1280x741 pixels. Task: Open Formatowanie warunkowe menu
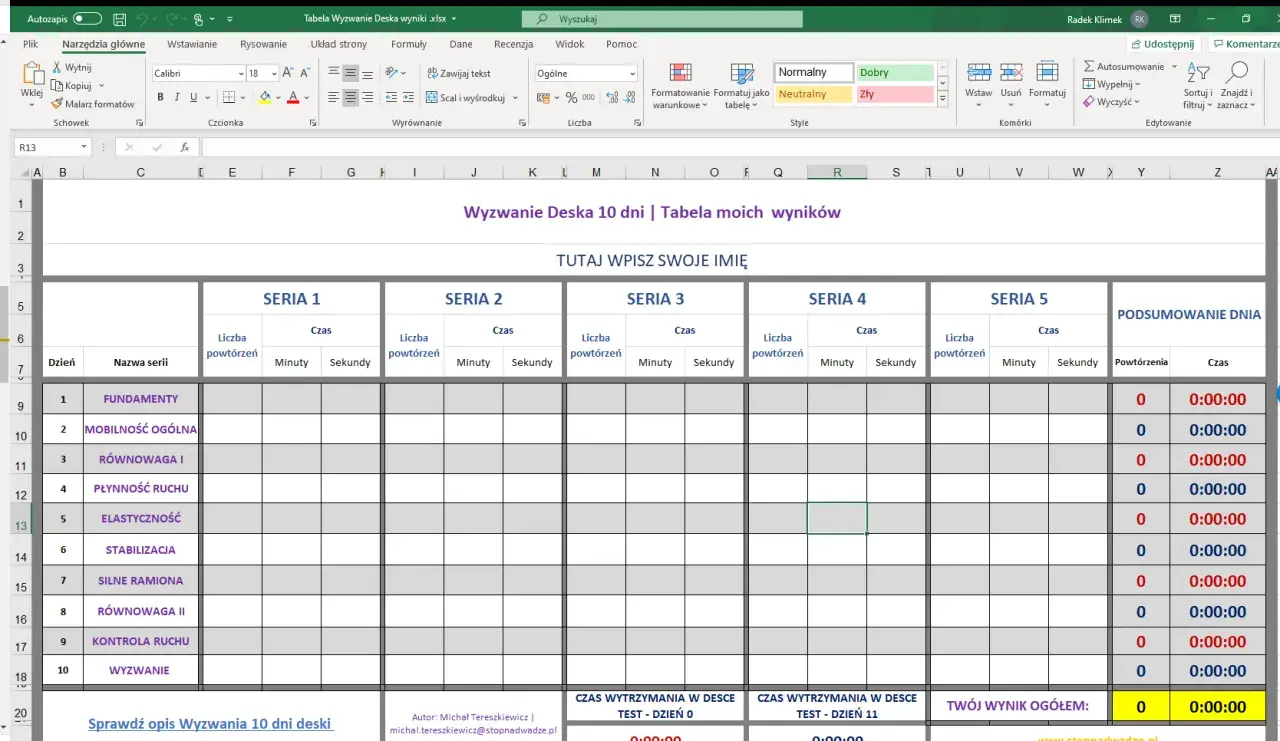680,86
